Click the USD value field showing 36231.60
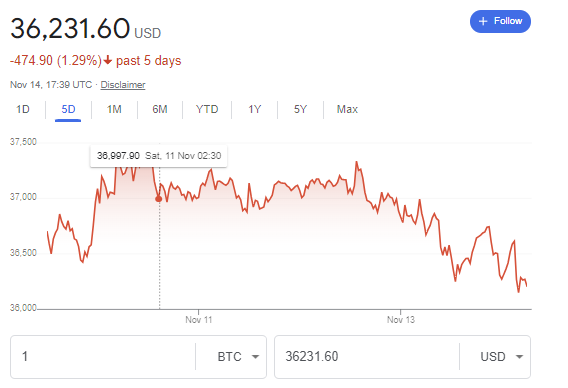568x388 pixels. (367, 357)
